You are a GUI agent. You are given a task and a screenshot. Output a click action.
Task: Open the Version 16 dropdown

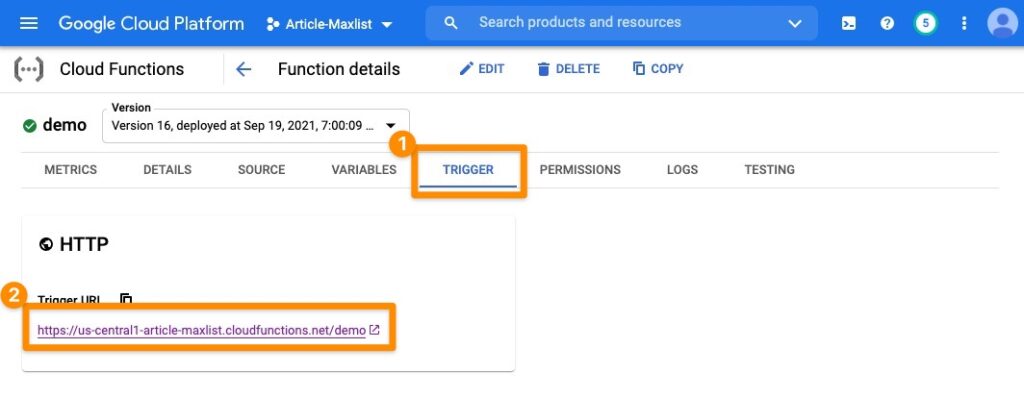[x=256, y=125]
